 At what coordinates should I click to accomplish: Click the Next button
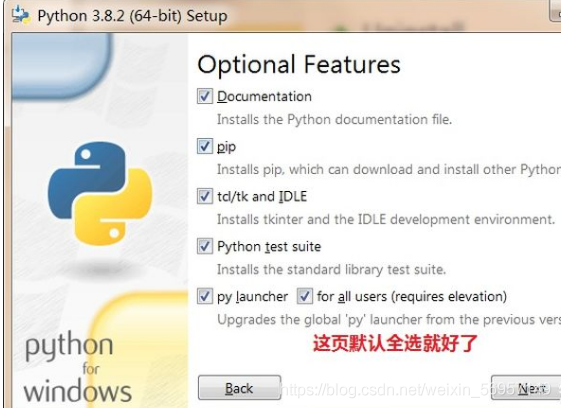tap(526, 388)
